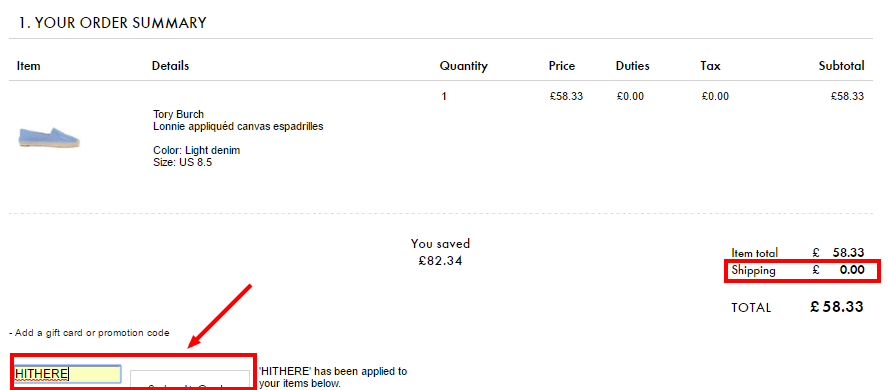Click the Duties column header

[633, 66]
